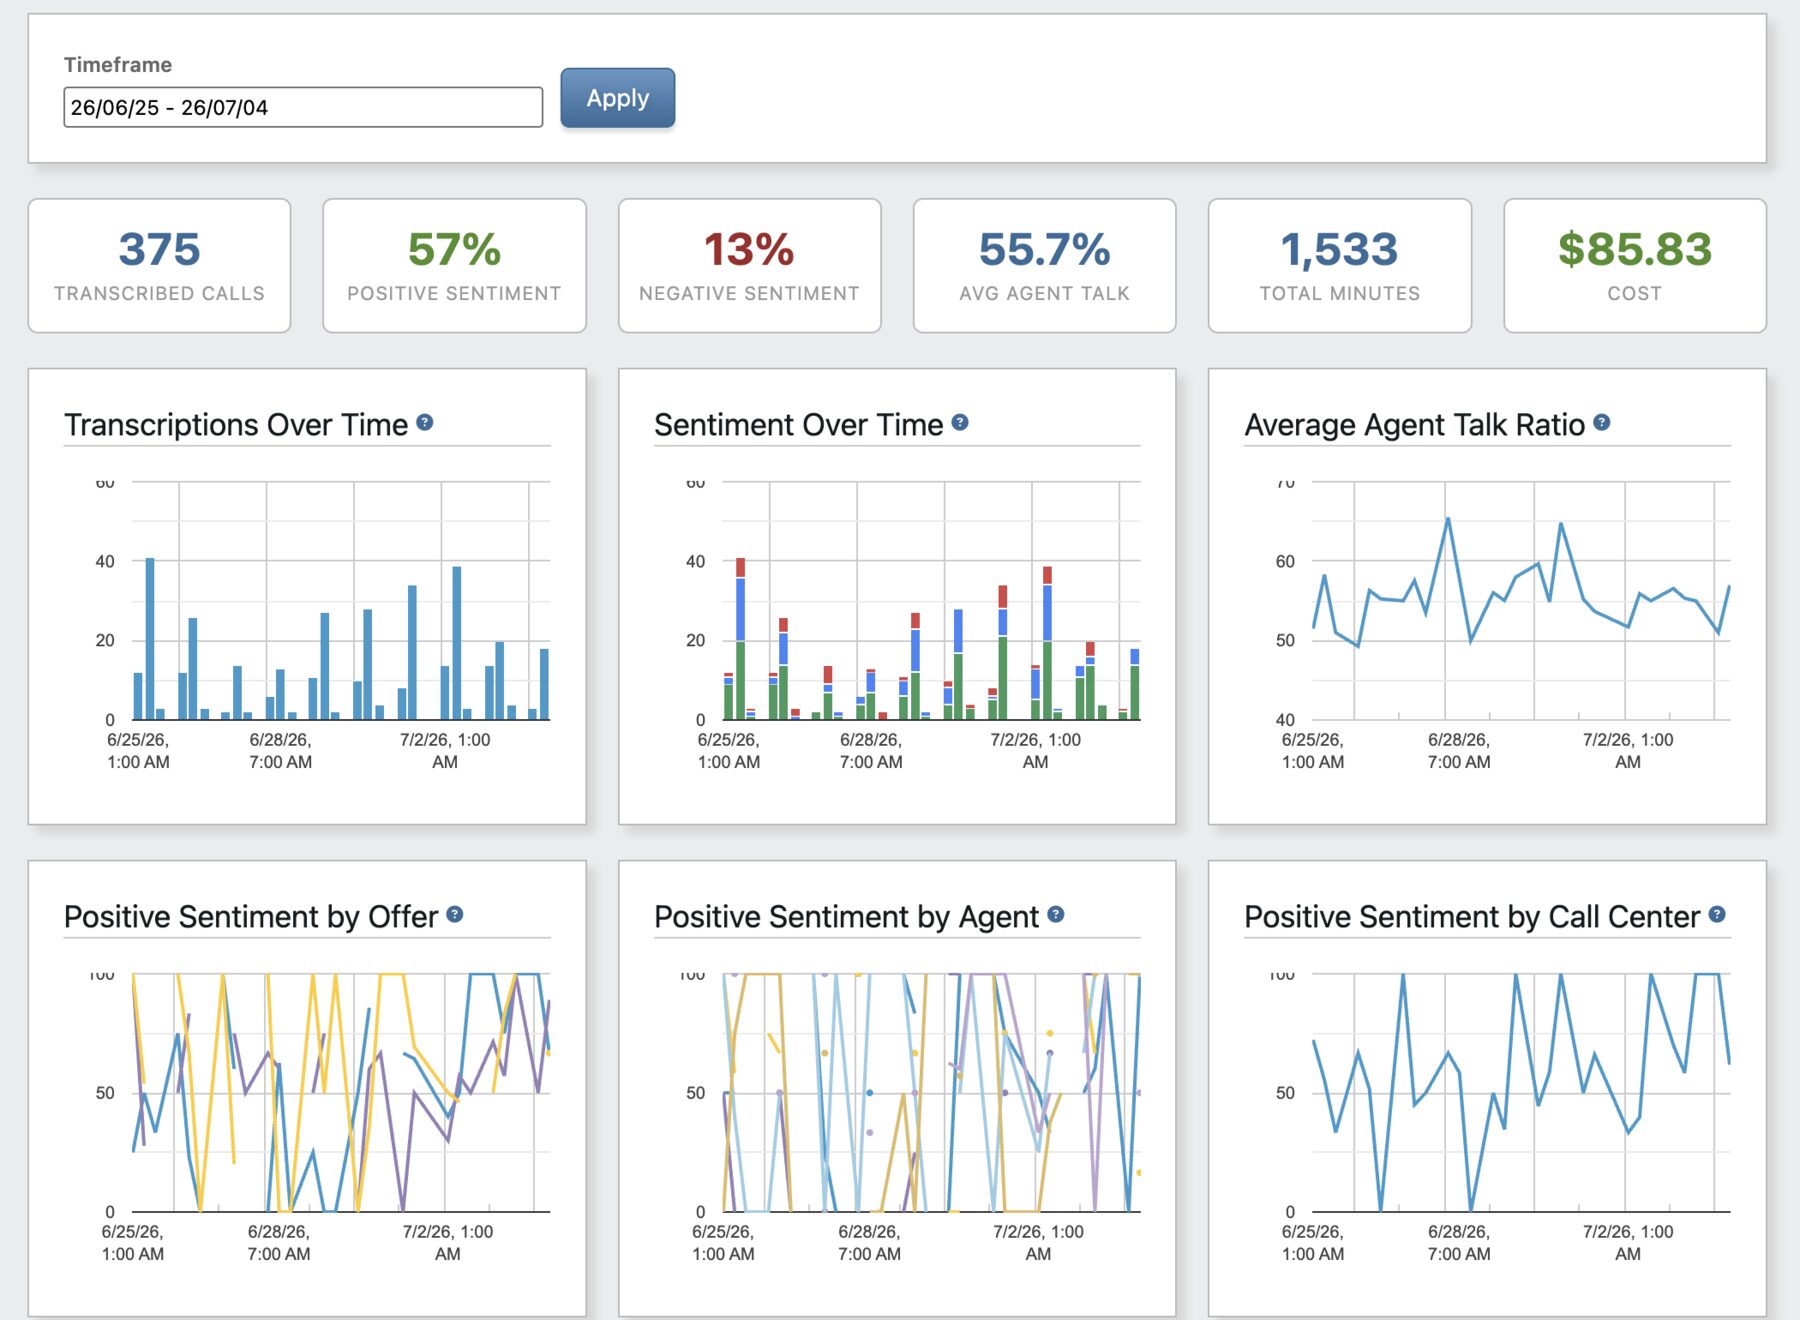Click the Positive Sentiment by Agent heading
Image resolution: width=1800 pixels, height=1320 pixels.
pyautogui.click(x=846, y=916)
